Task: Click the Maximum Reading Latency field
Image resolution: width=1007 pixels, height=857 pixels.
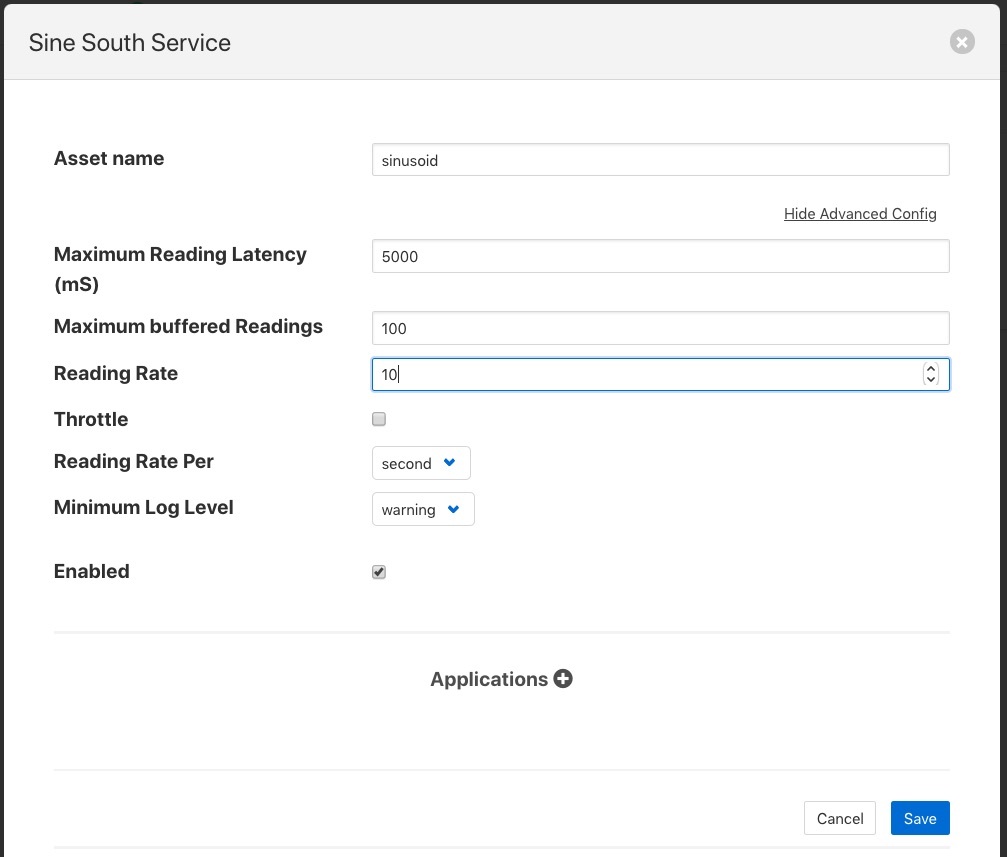Action: click(x=660, y=256)
